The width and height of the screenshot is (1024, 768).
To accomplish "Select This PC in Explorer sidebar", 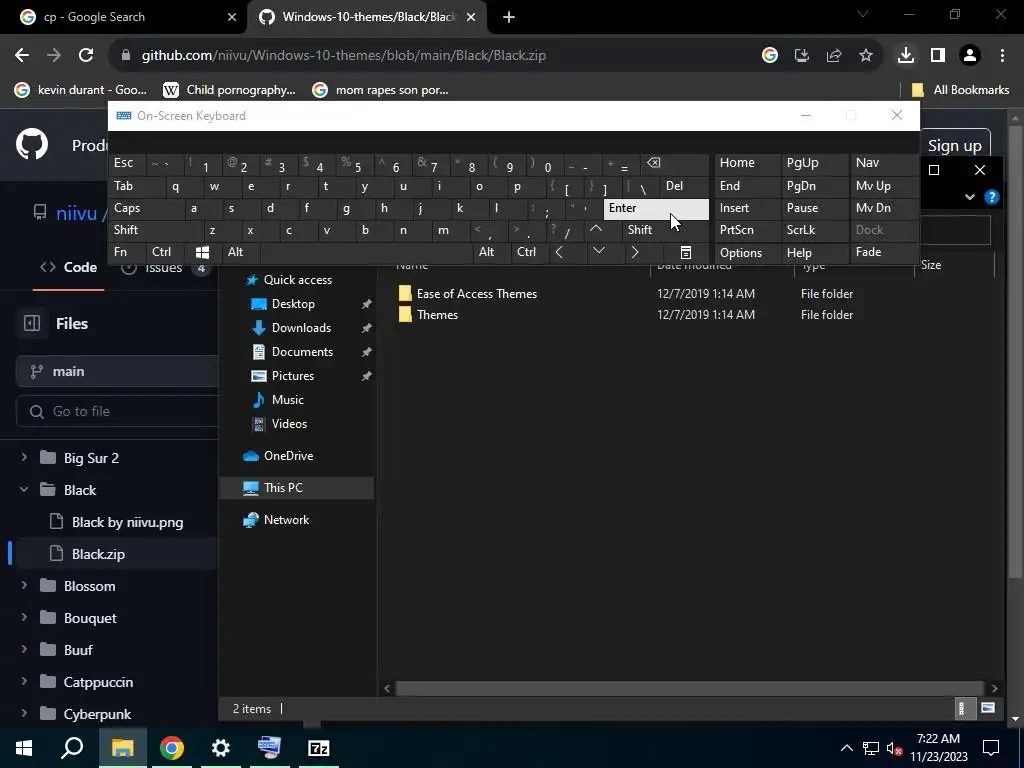I will (296, 488).
